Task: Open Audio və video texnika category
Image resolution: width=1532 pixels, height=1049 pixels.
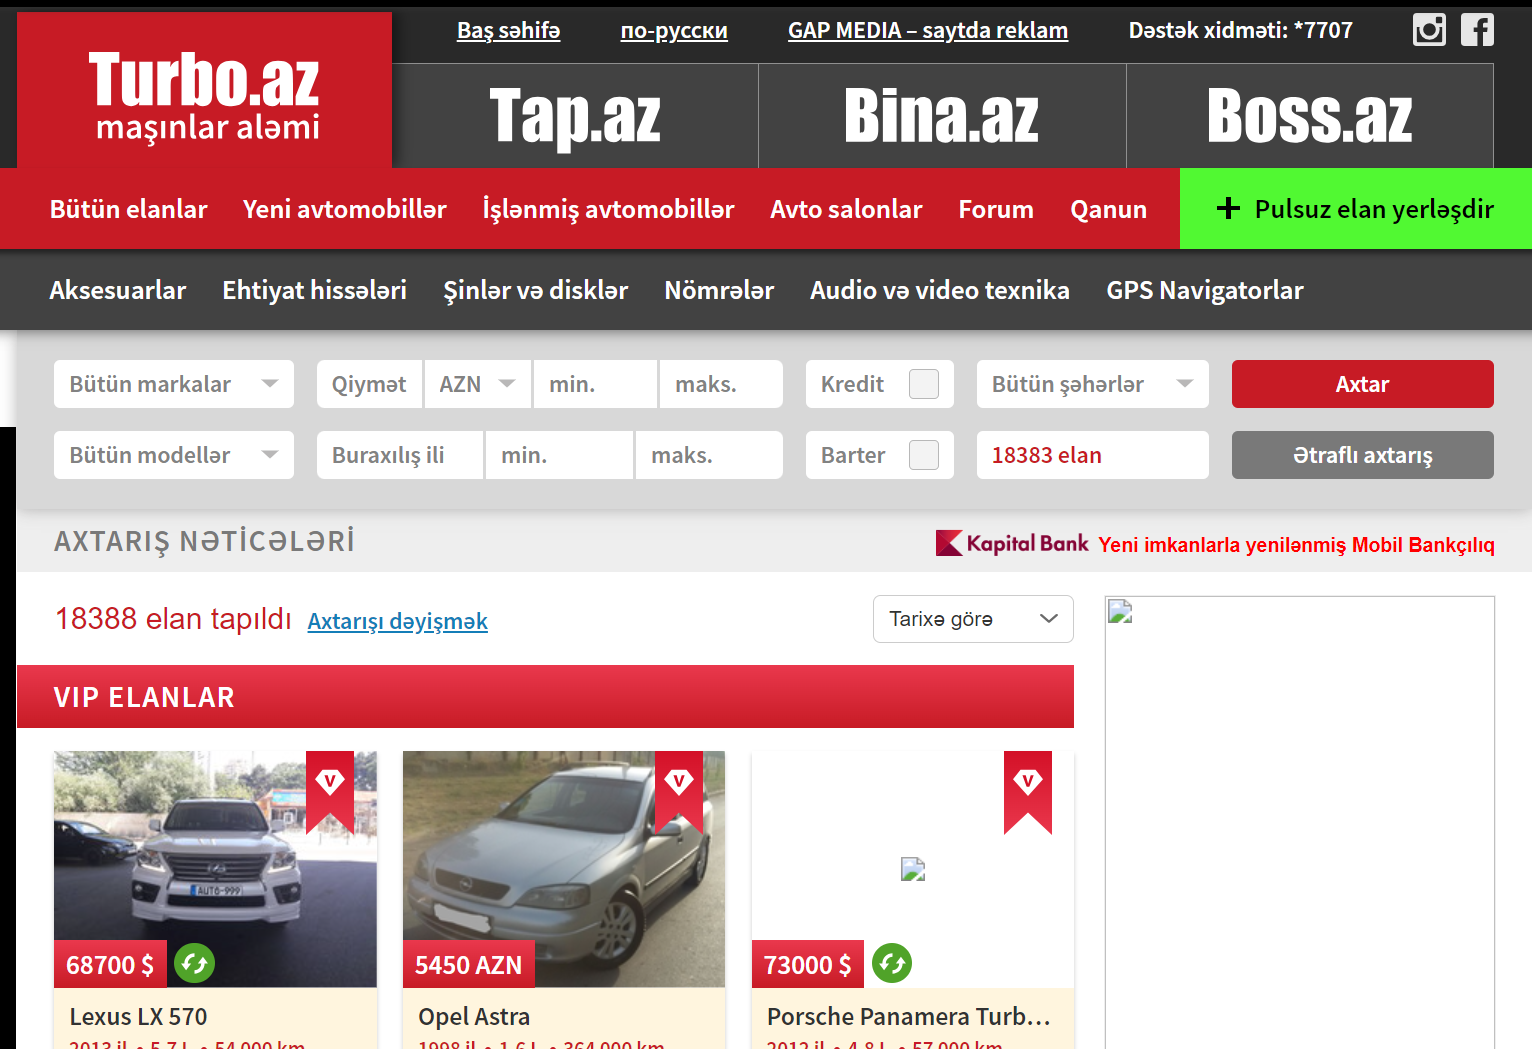Action: click(x=940, y=290)
